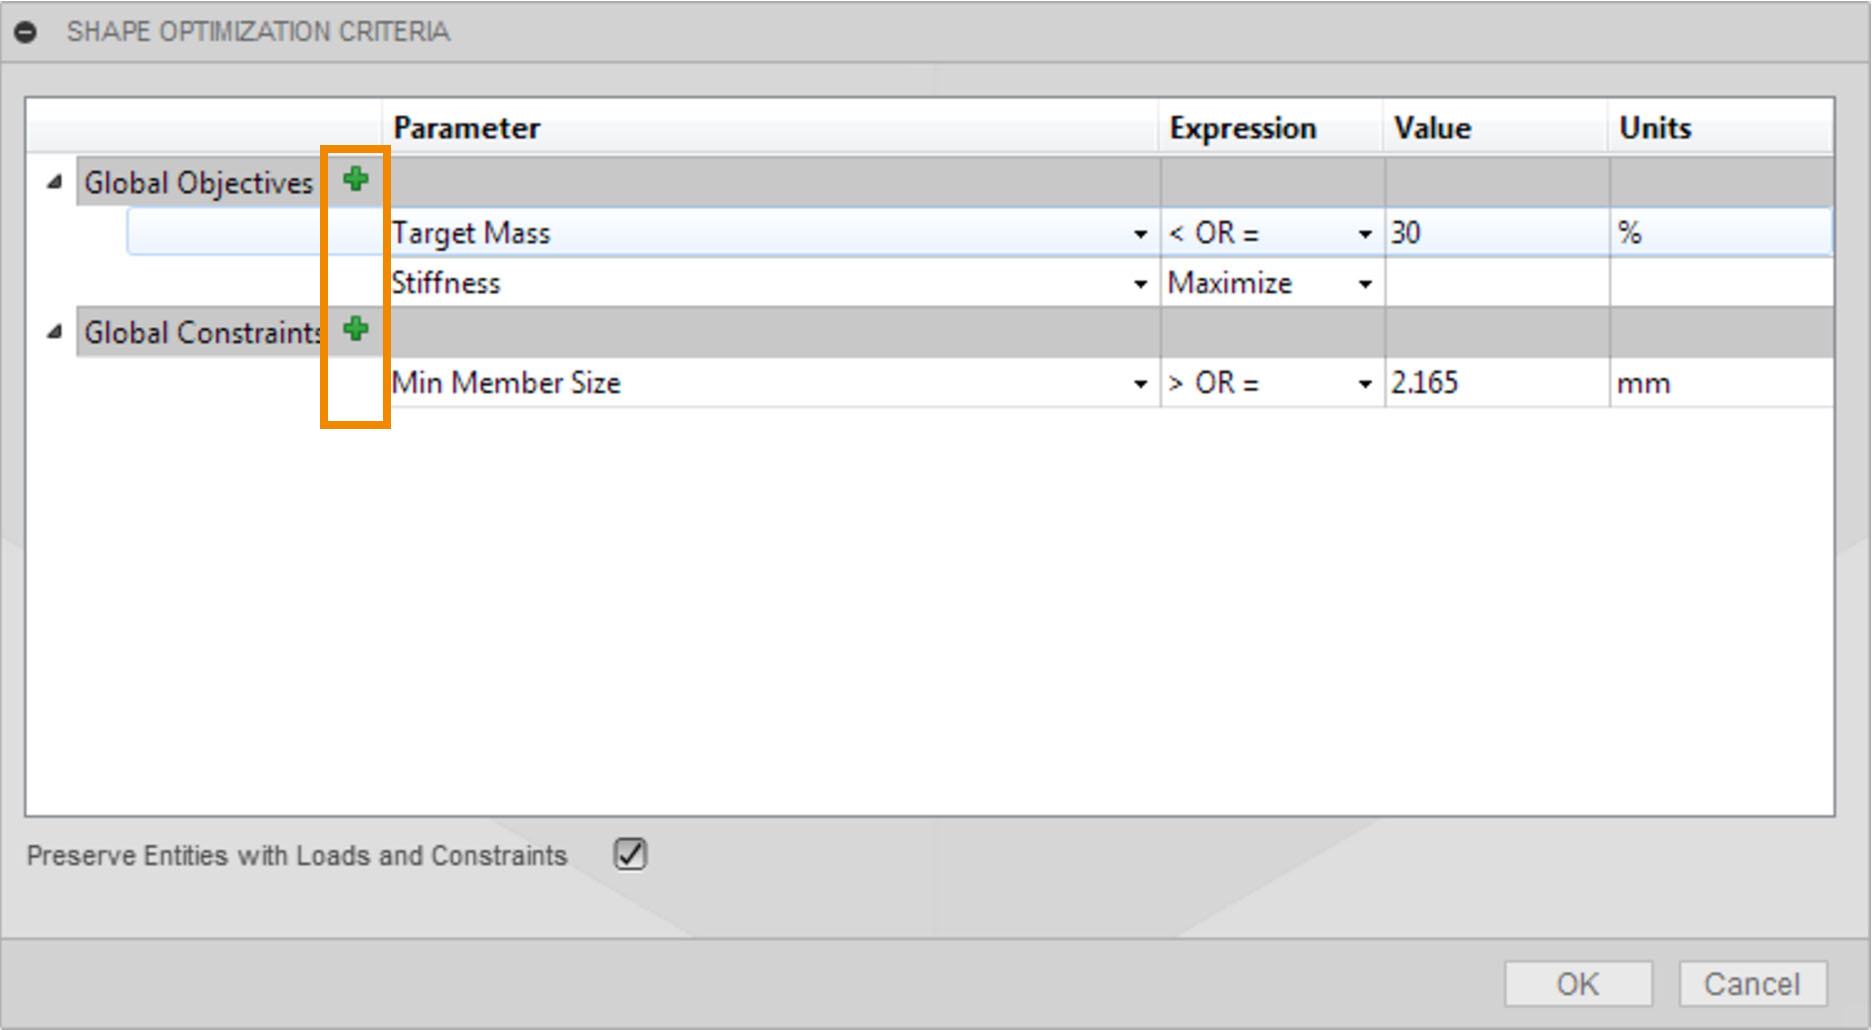Click the Expression column header
The width and height of the screenshot is (1872, 1030).
(1243, 128)
